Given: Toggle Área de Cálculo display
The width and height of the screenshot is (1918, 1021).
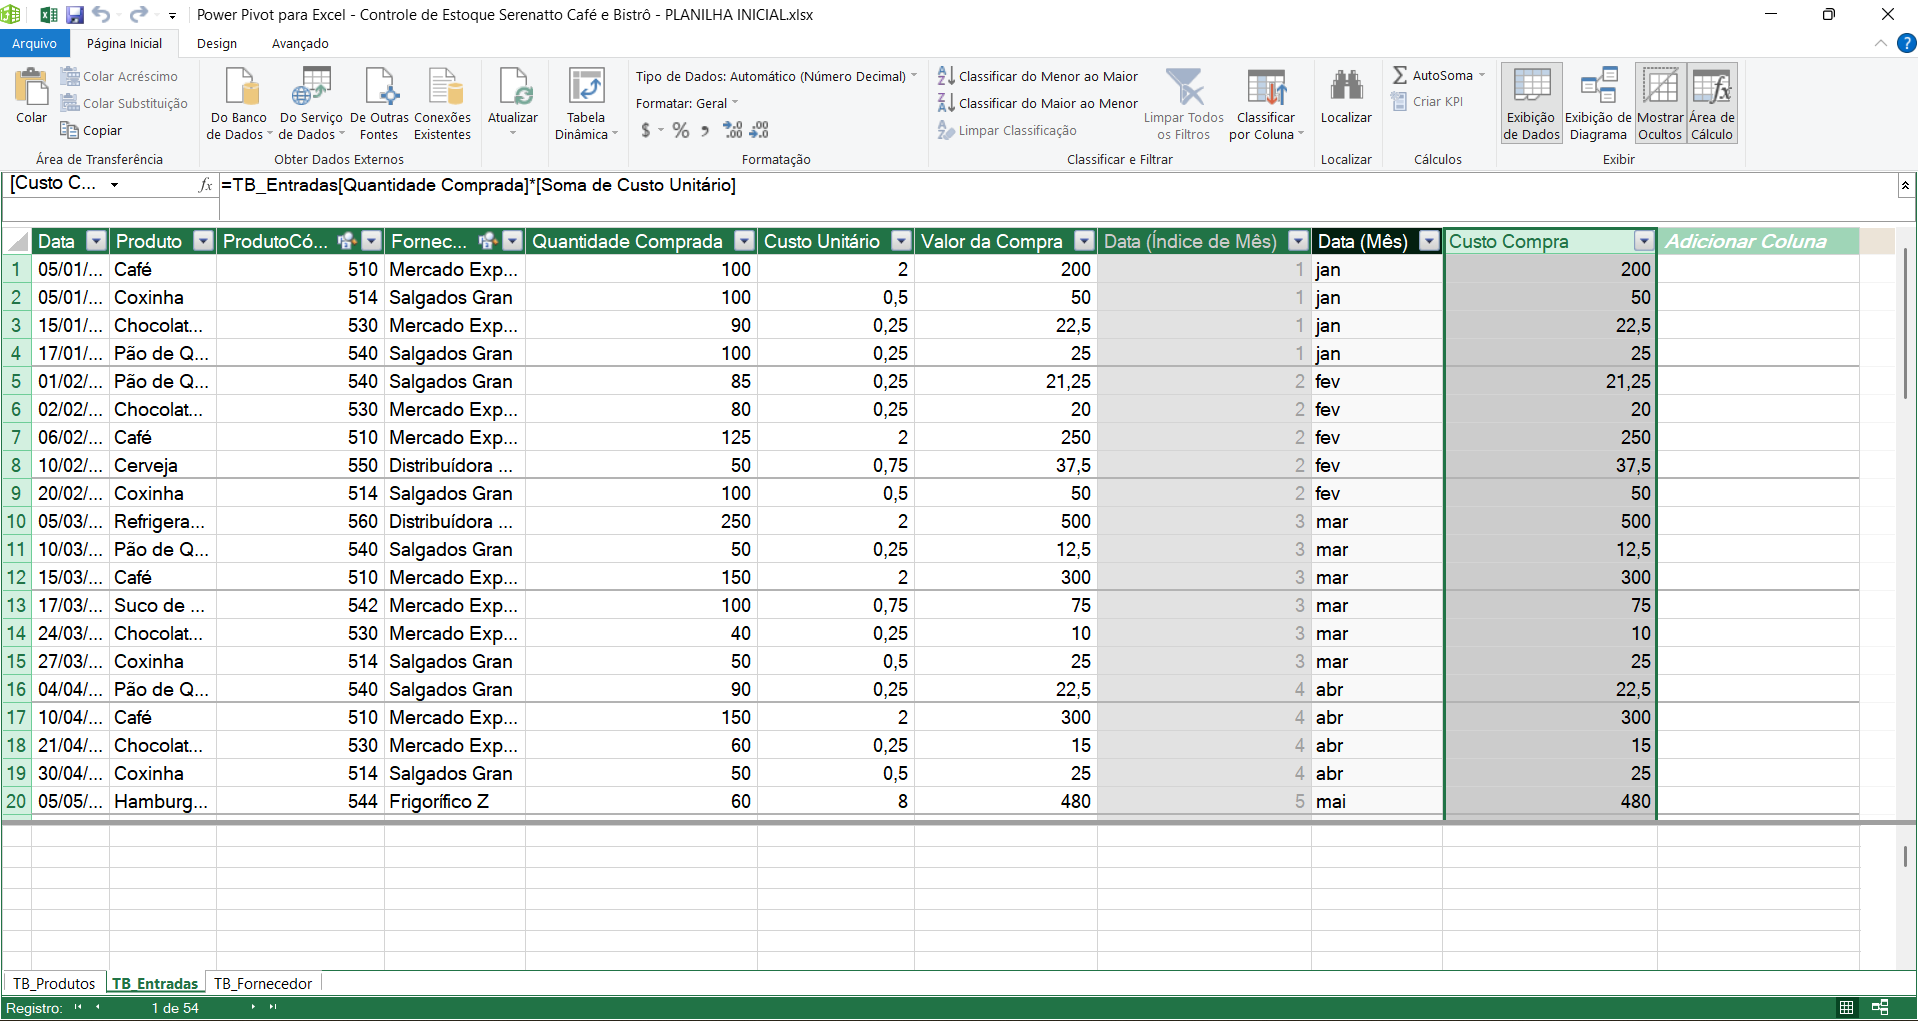Looking at the screenshot, I should tap(1712, 103).
